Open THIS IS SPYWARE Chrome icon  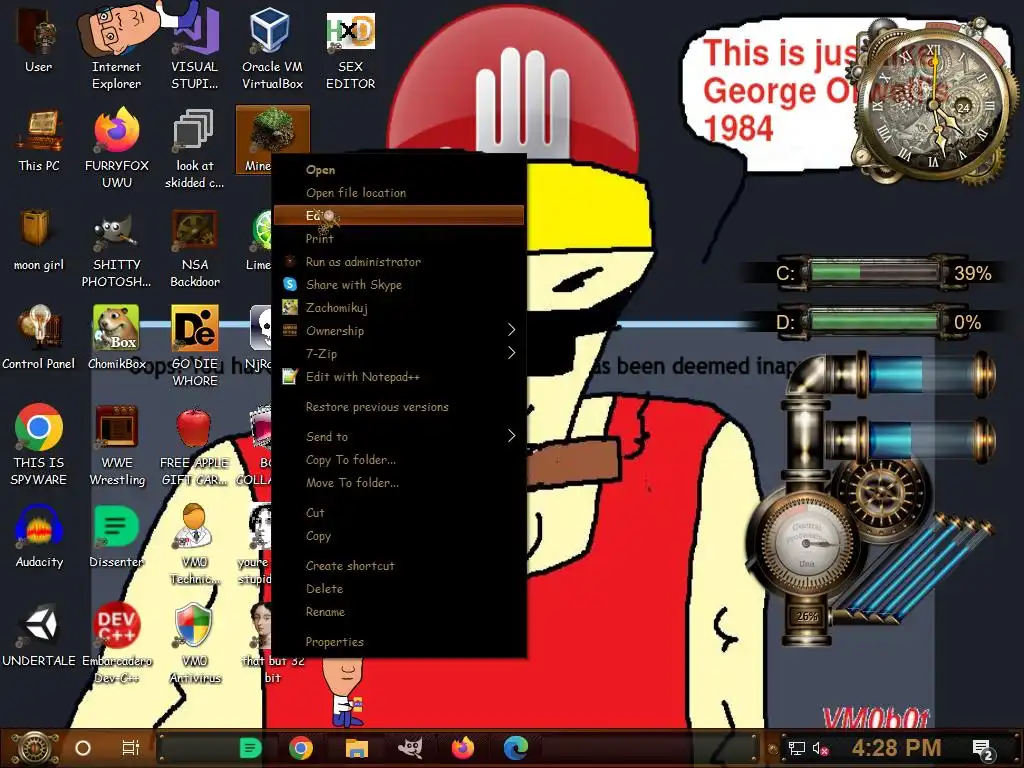point(39,444)
